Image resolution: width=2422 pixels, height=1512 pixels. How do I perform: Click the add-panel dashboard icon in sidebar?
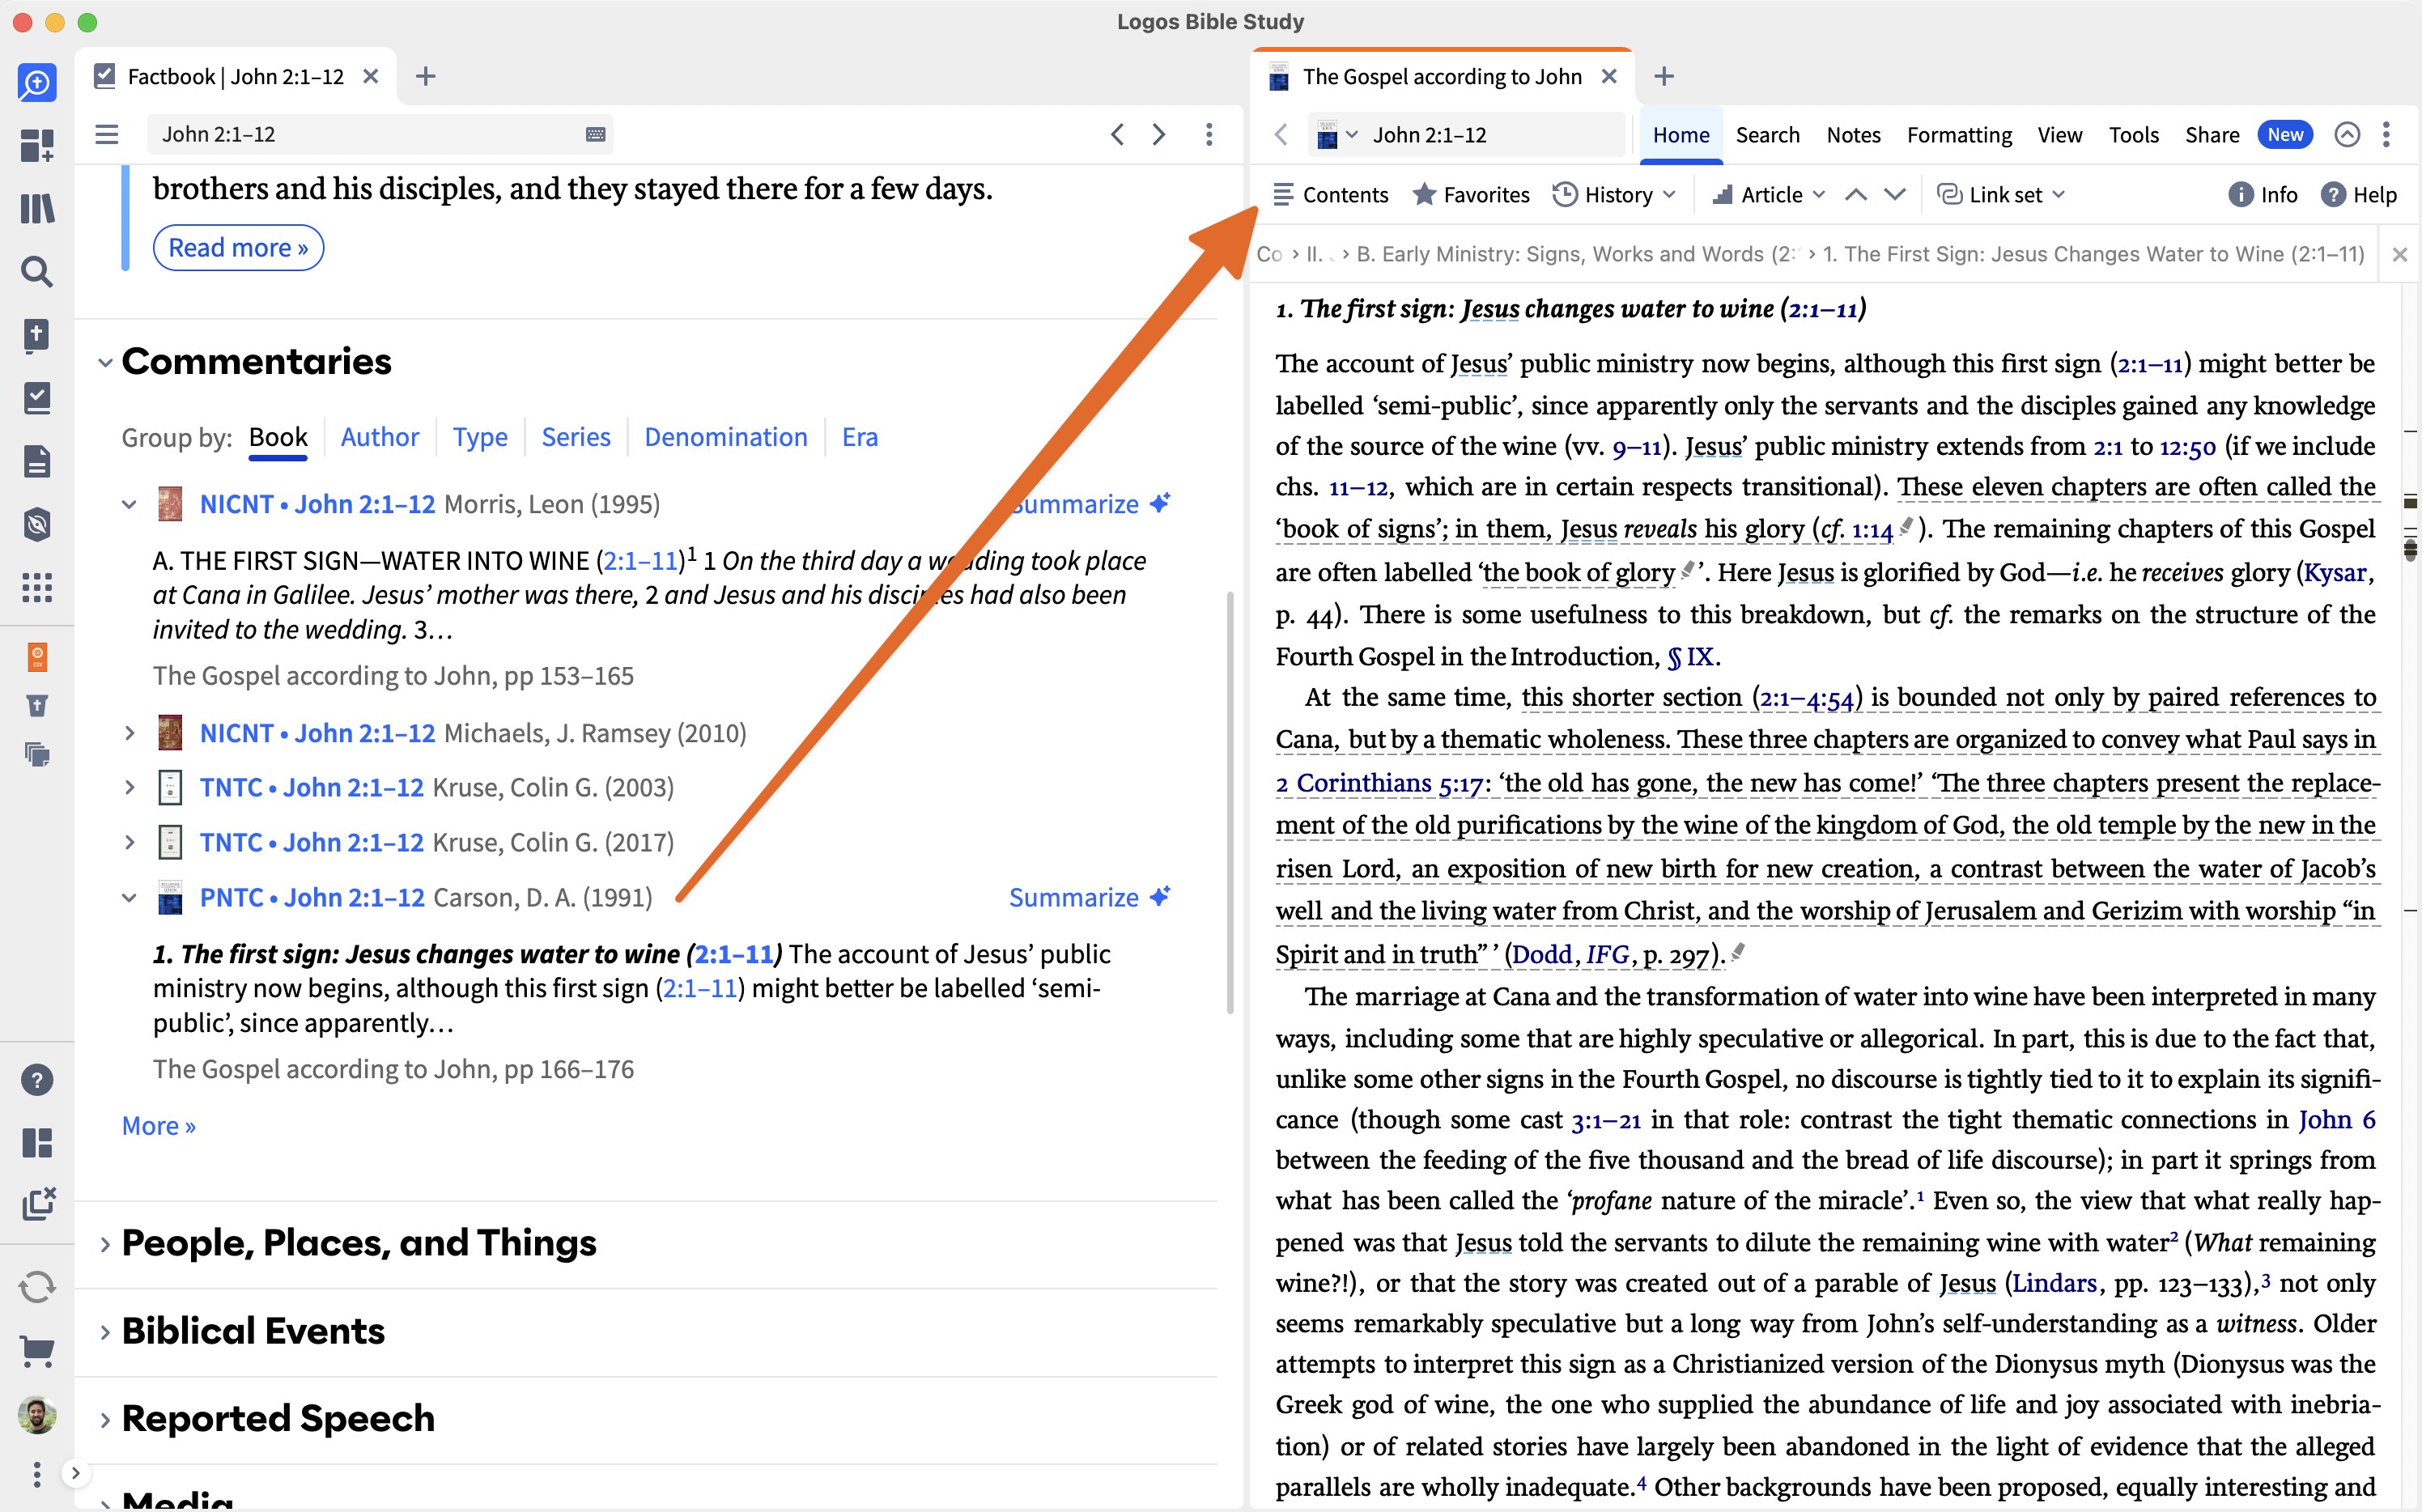click(x=37, y=146)
